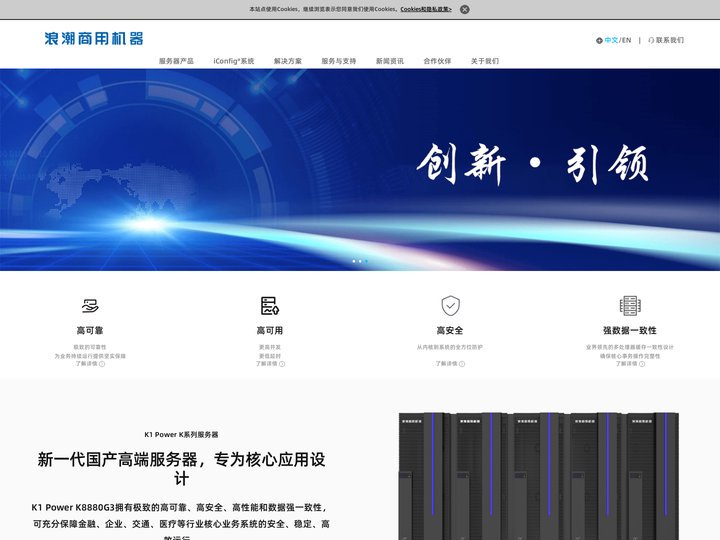Close the cookie notice banner
The height and width of the screenshot is (540, 720).
point(465,9)
